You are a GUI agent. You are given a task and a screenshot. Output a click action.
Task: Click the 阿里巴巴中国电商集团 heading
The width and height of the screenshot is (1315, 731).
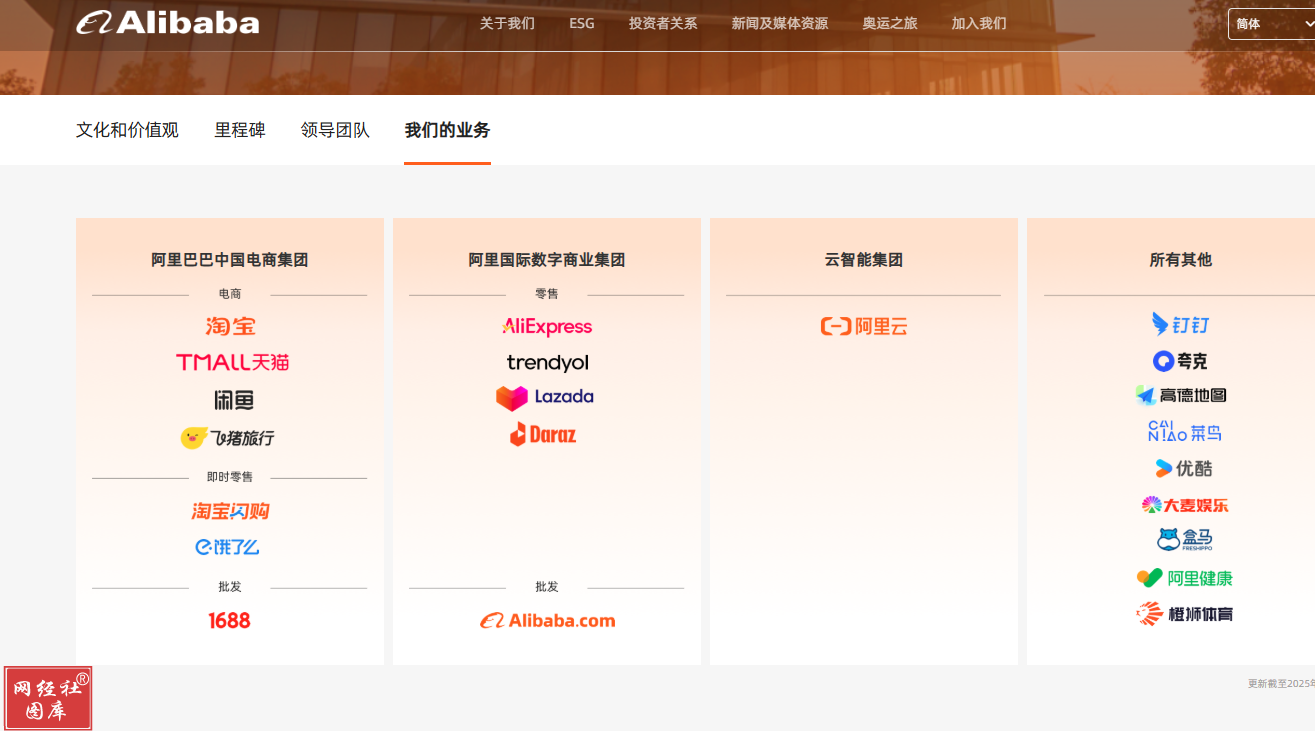tap(230, 260)
